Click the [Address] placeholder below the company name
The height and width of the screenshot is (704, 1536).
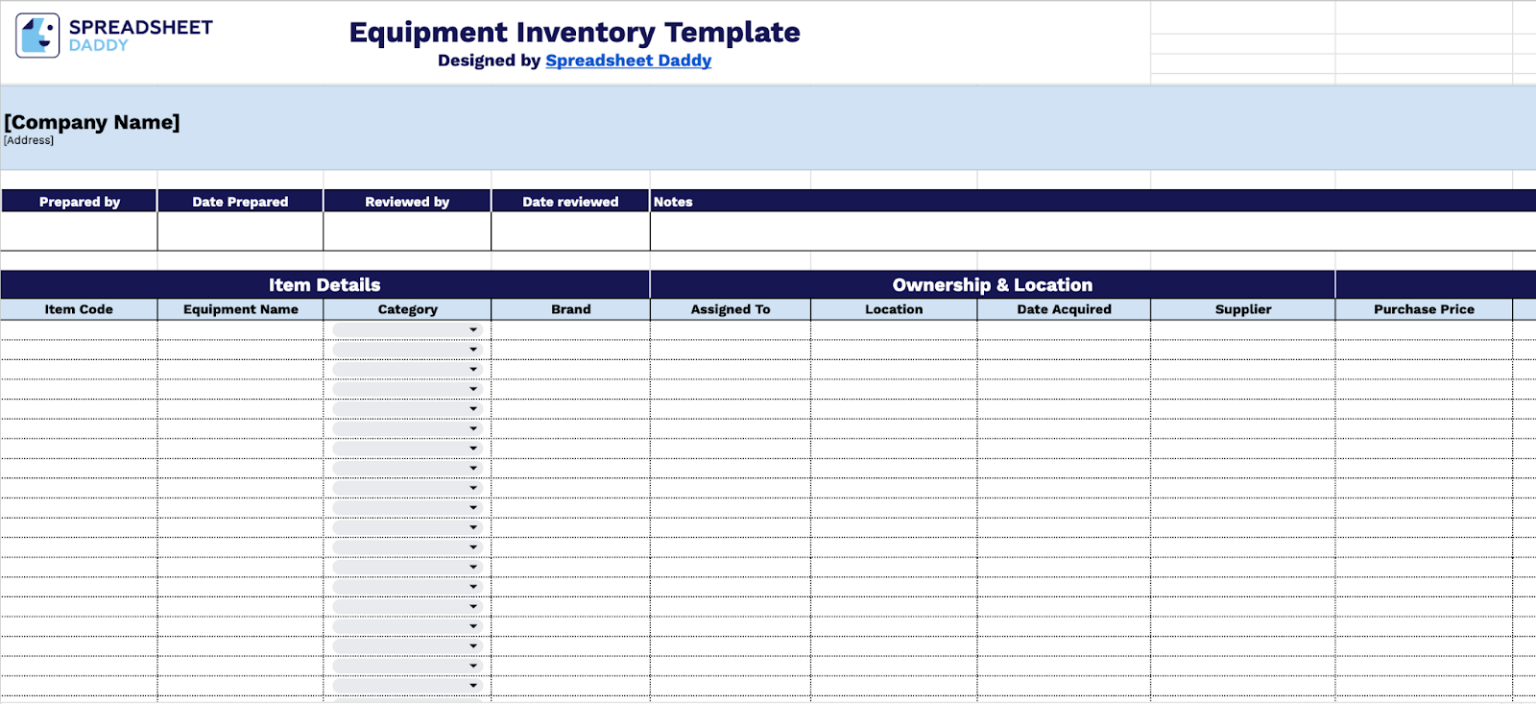point(28,140)
